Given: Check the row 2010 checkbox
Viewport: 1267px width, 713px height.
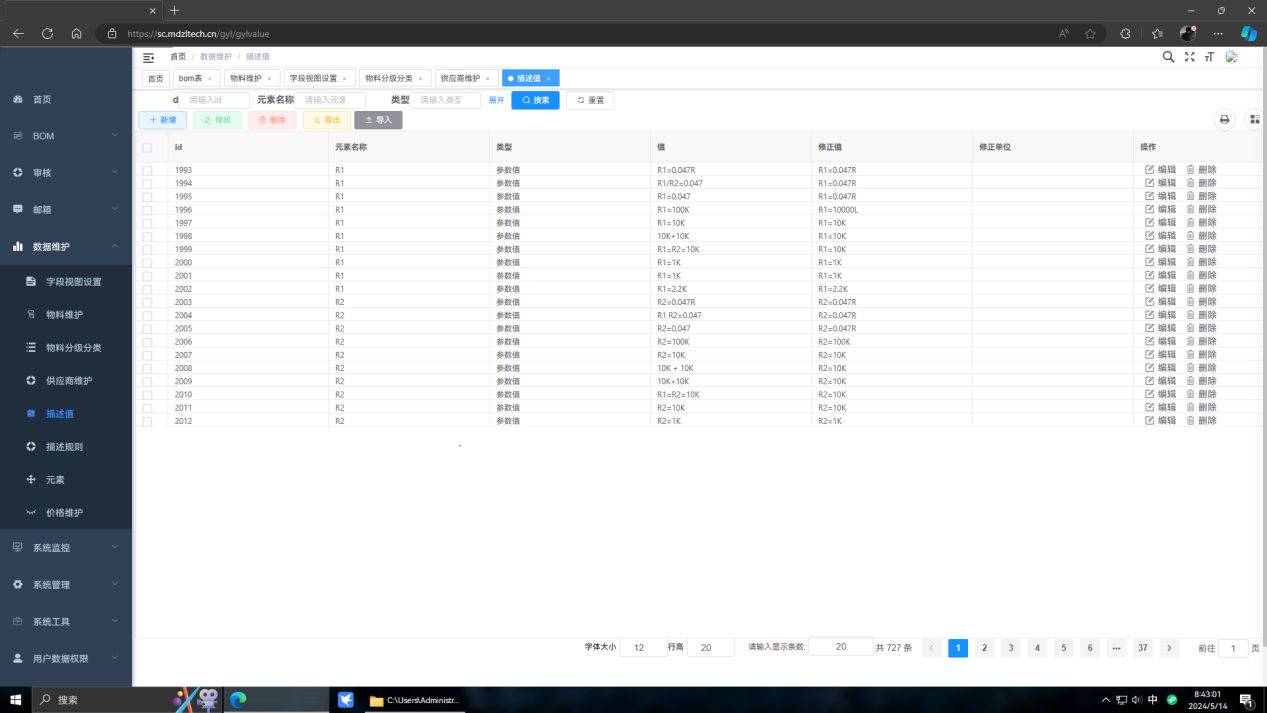Looking at the screenshot, I should point(147,395).
